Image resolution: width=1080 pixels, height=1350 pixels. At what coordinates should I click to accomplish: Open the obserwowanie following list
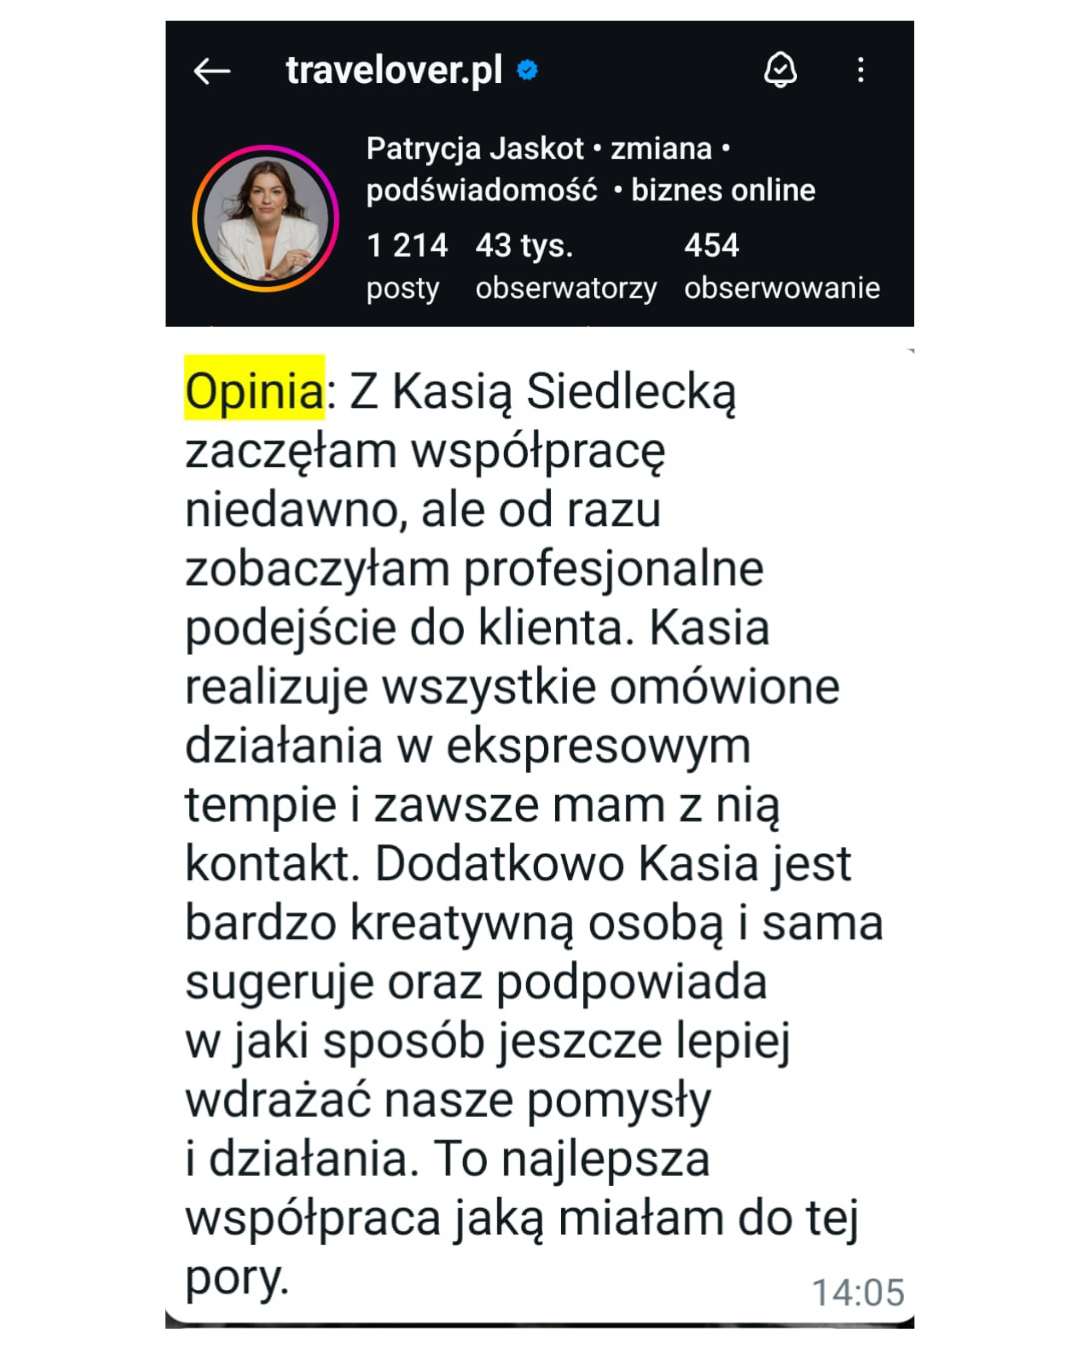tap(782, 288)
